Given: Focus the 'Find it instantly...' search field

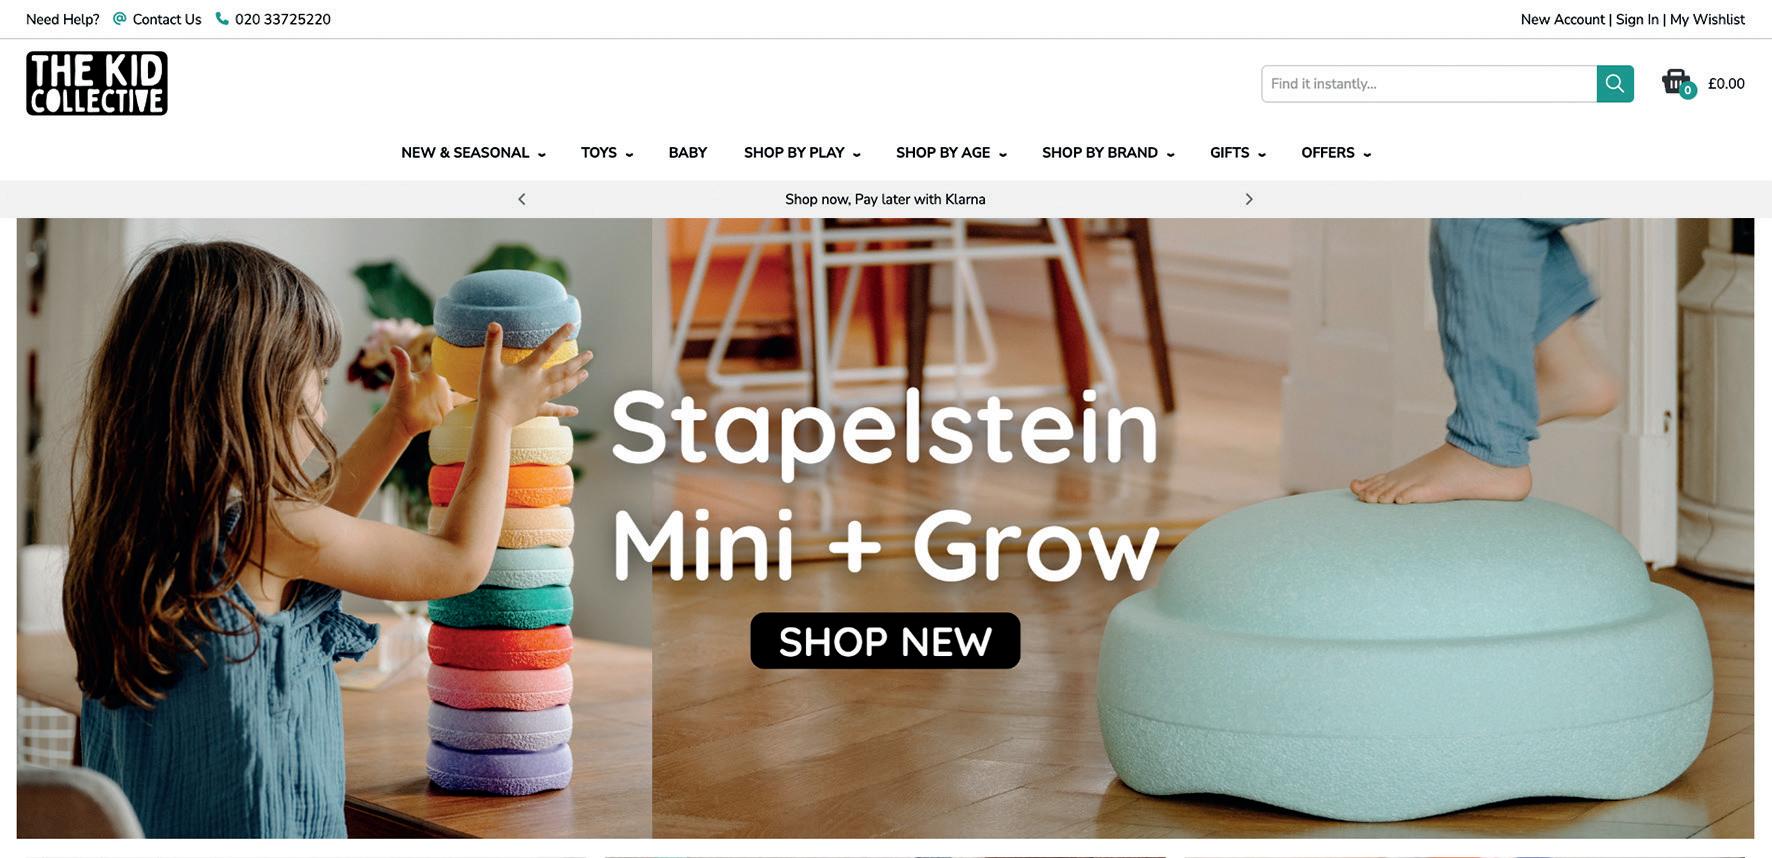Looking at the screenshot, I should tap(1429, 84).
